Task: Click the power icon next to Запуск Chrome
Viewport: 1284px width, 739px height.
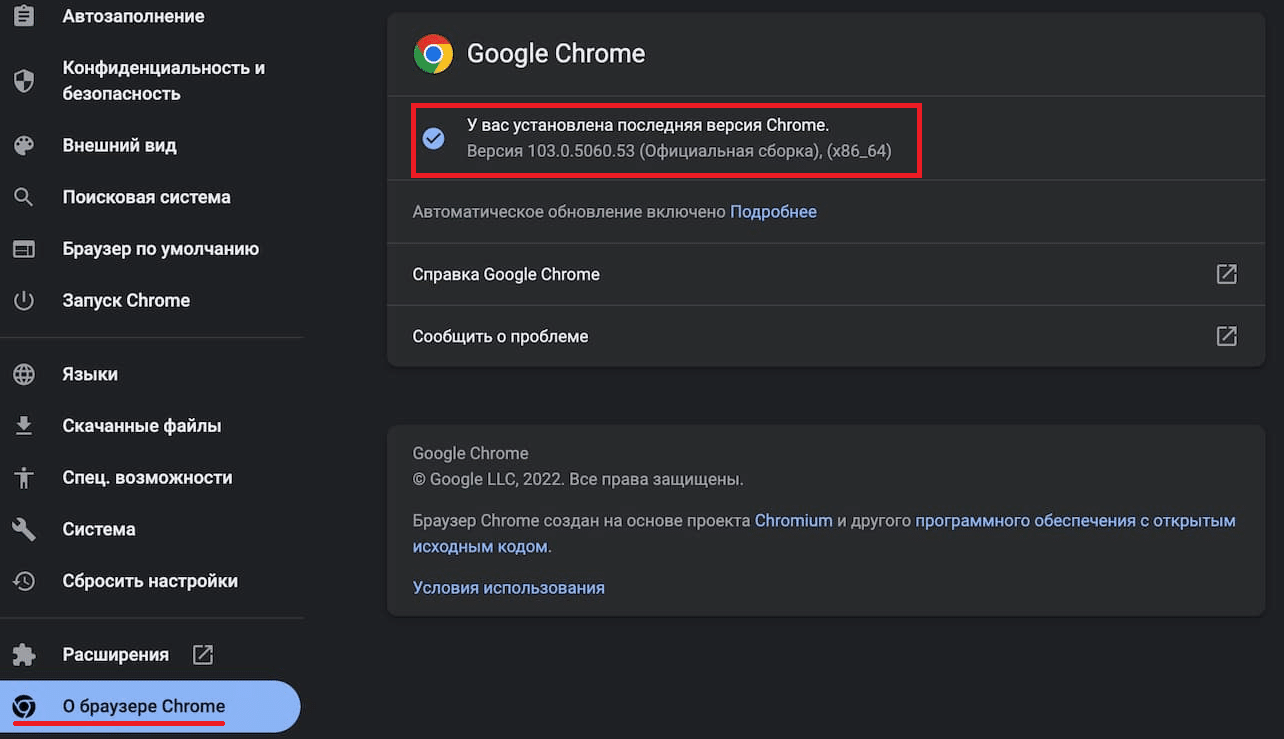Action: click(x=24, y=300)
